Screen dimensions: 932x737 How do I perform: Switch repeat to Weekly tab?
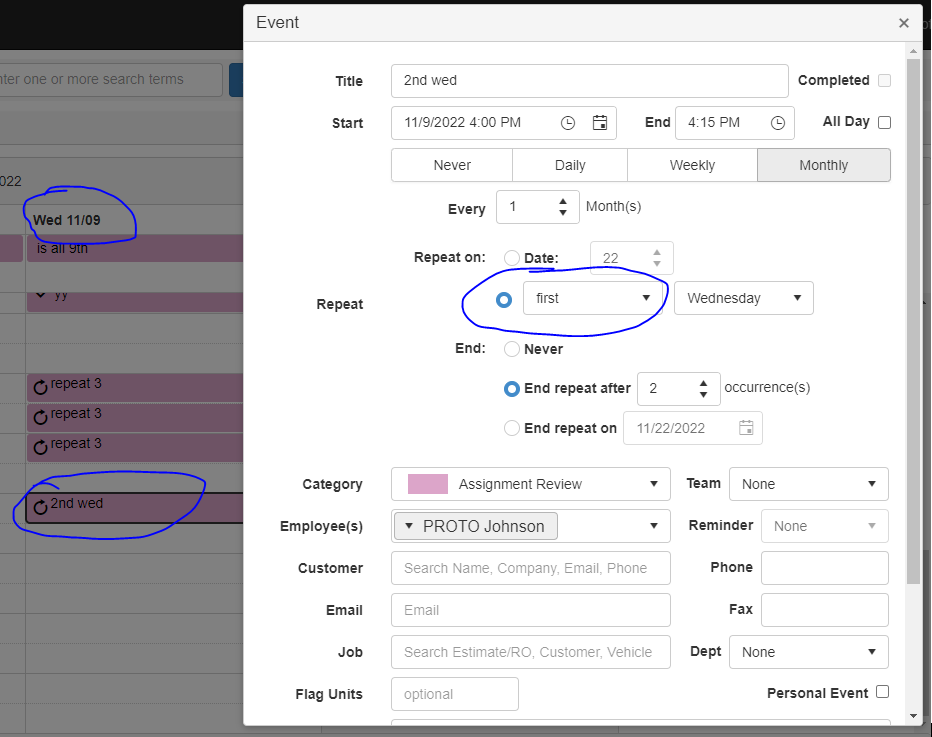pos(692,165)
